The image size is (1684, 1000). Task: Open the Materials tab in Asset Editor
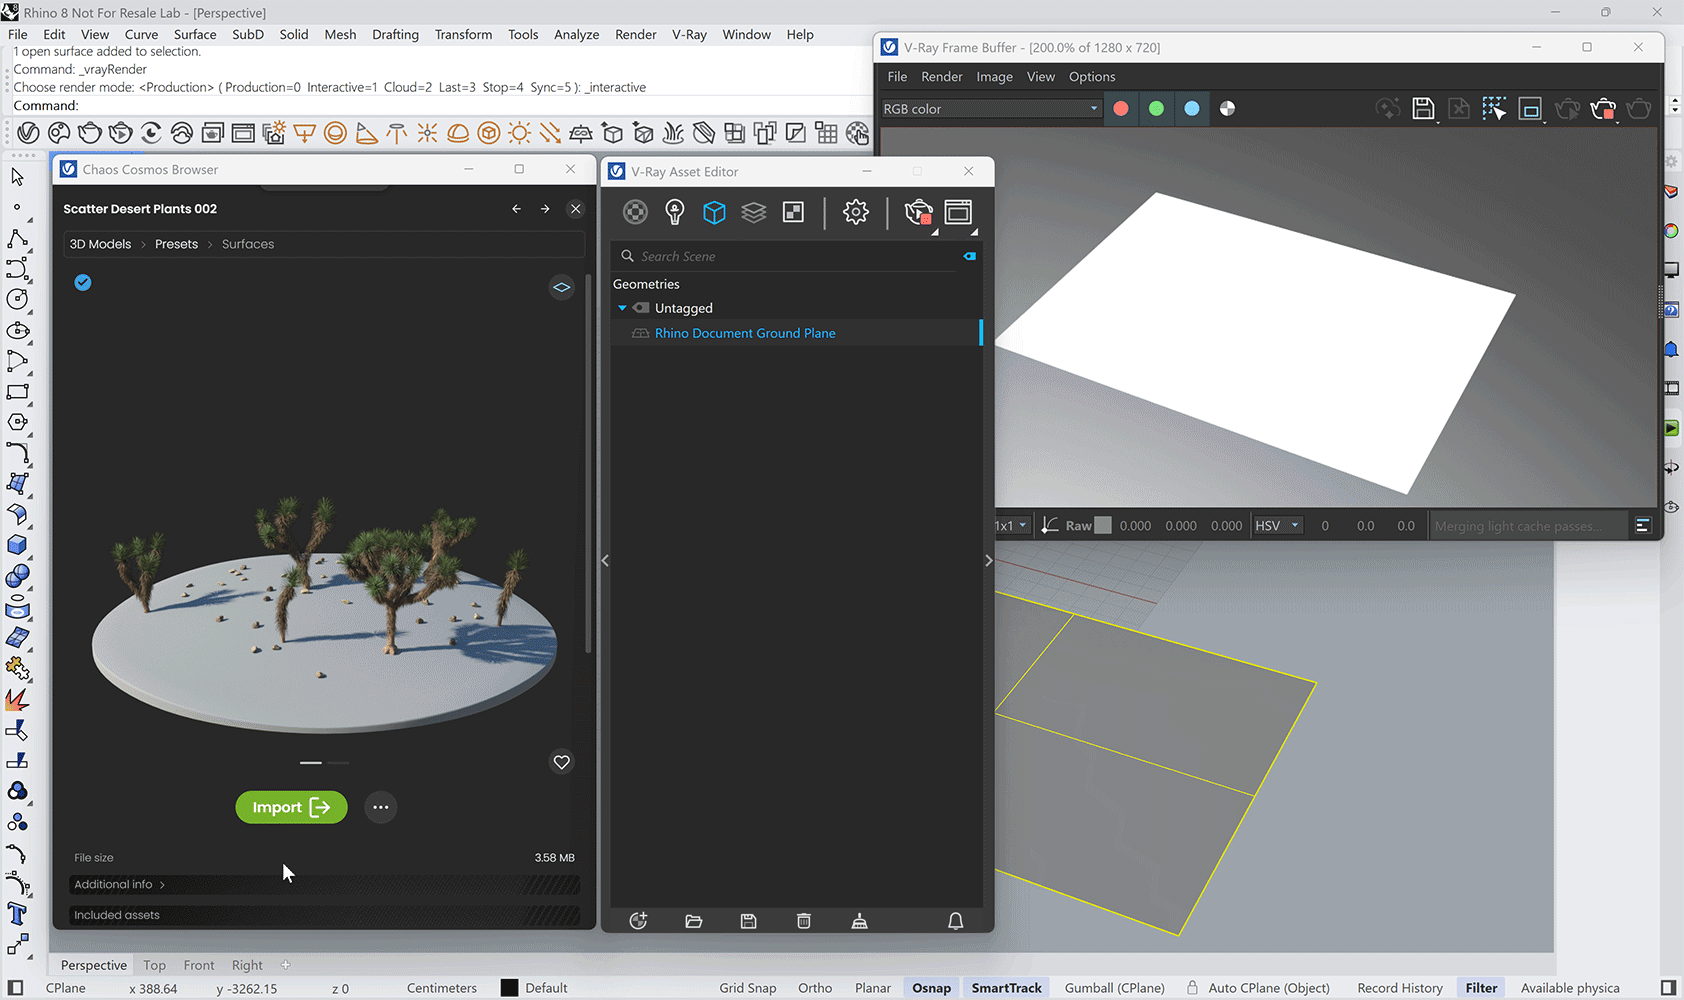[x=635, y=212]
